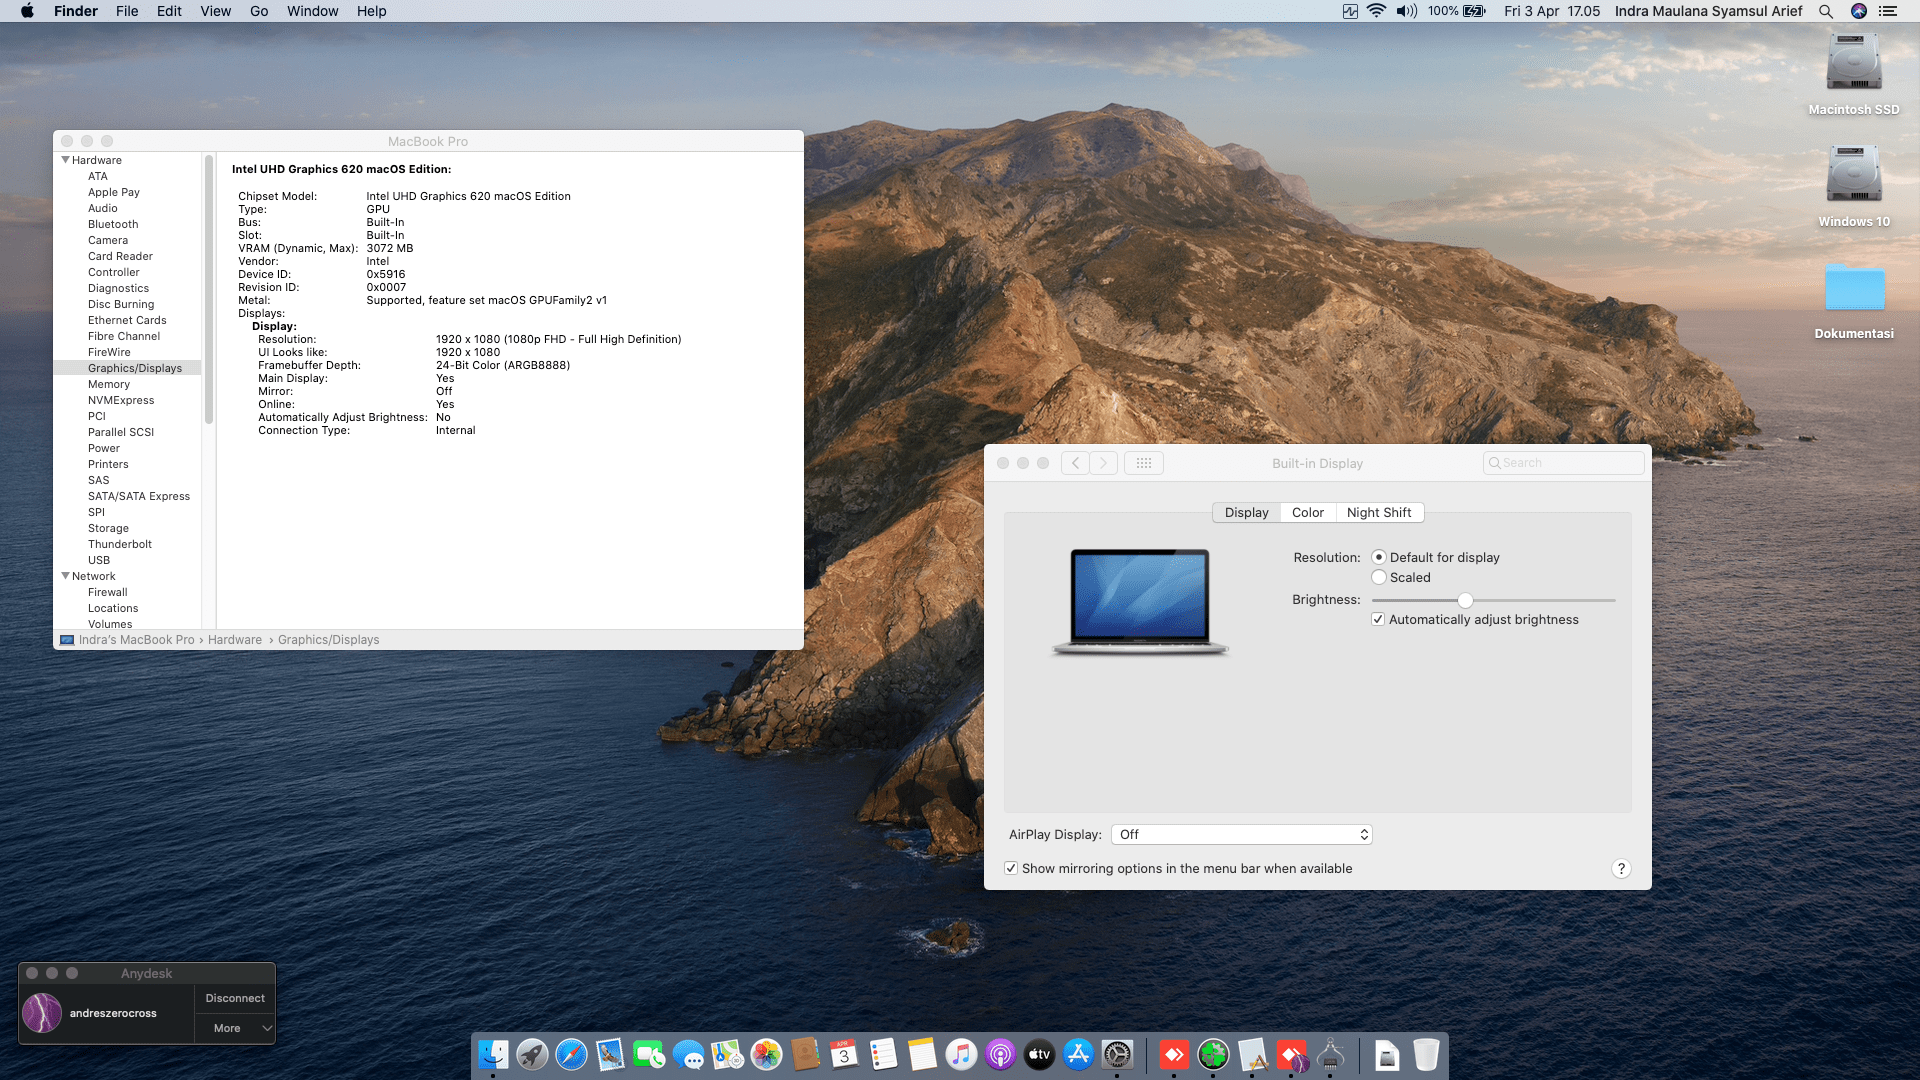Open Safari from the dock
The height and width of the screenshot is (1080, 1920).
tap(571, 1054)
